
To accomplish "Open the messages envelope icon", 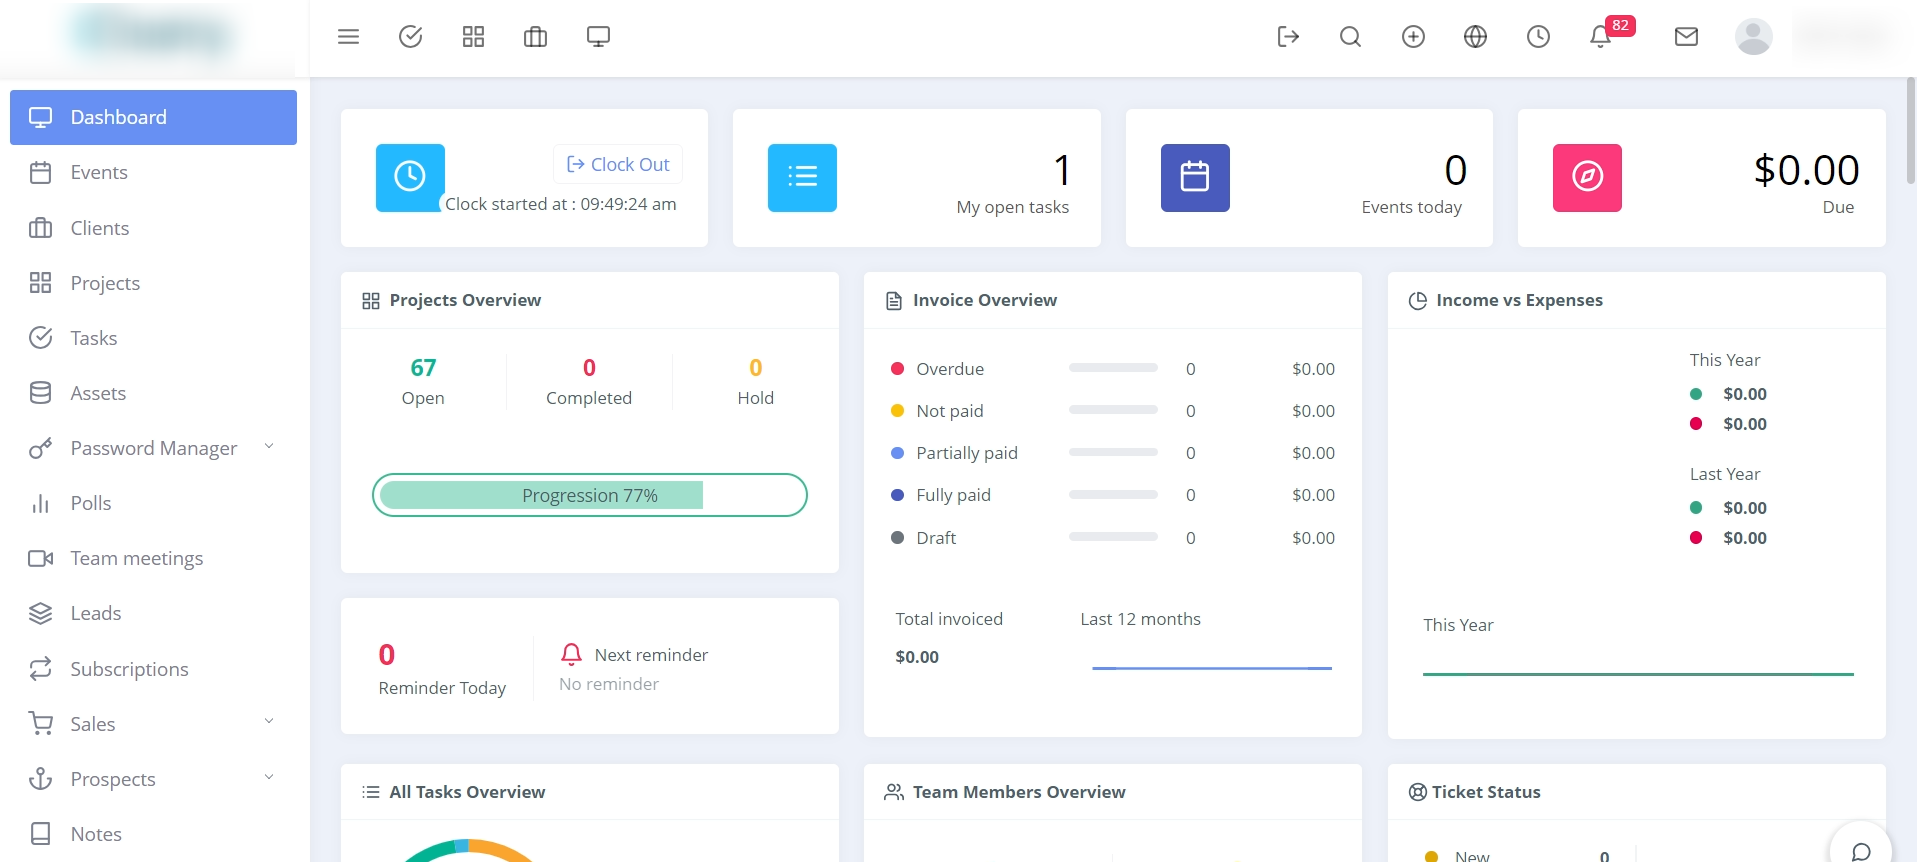I will tap(1686, 37).
